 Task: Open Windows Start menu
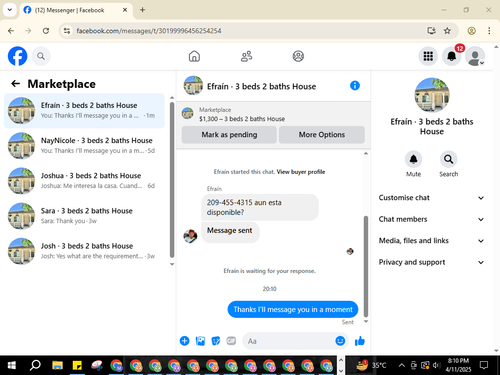click(x=12, y=366)
